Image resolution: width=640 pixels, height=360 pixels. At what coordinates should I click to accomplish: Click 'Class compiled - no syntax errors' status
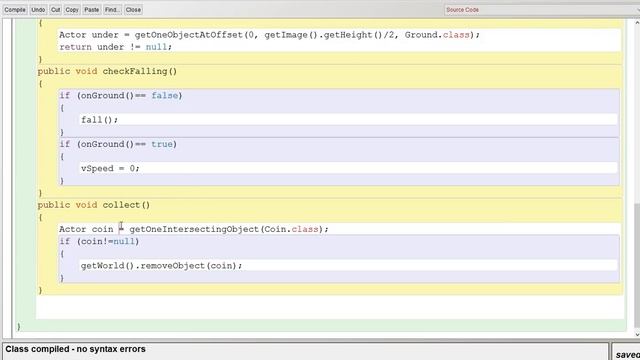click(x=76, y=349)
